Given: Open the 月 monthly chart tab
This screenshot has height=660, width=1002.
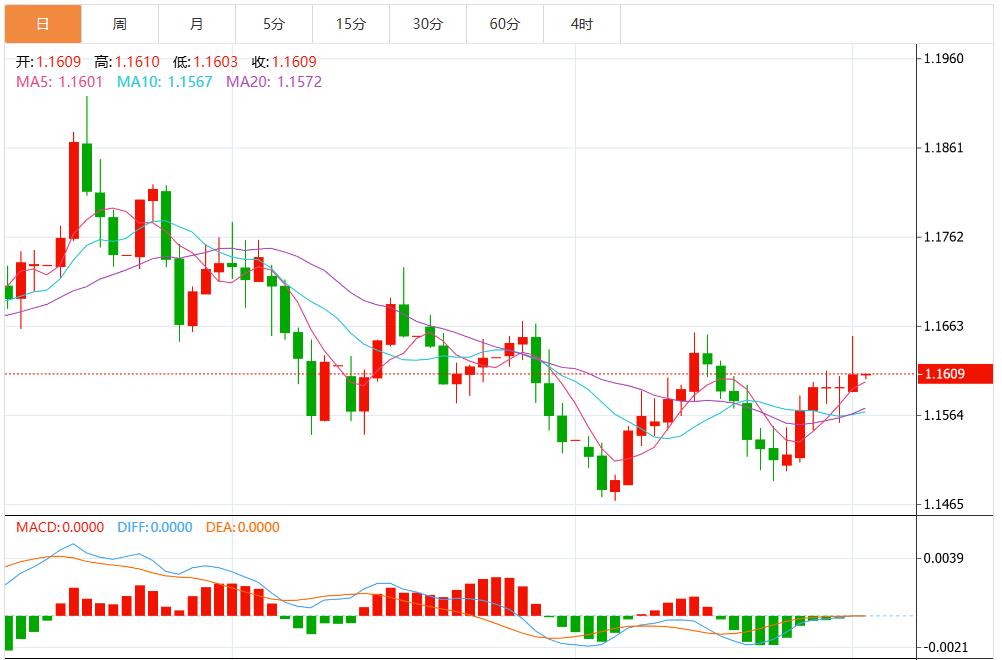Looking at the screenshot, I should 196,24.
